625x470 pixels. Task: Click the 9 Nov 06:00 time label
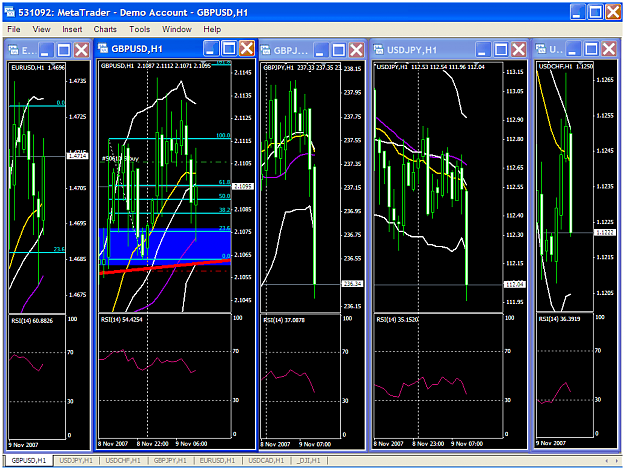[x=191, y=444]
